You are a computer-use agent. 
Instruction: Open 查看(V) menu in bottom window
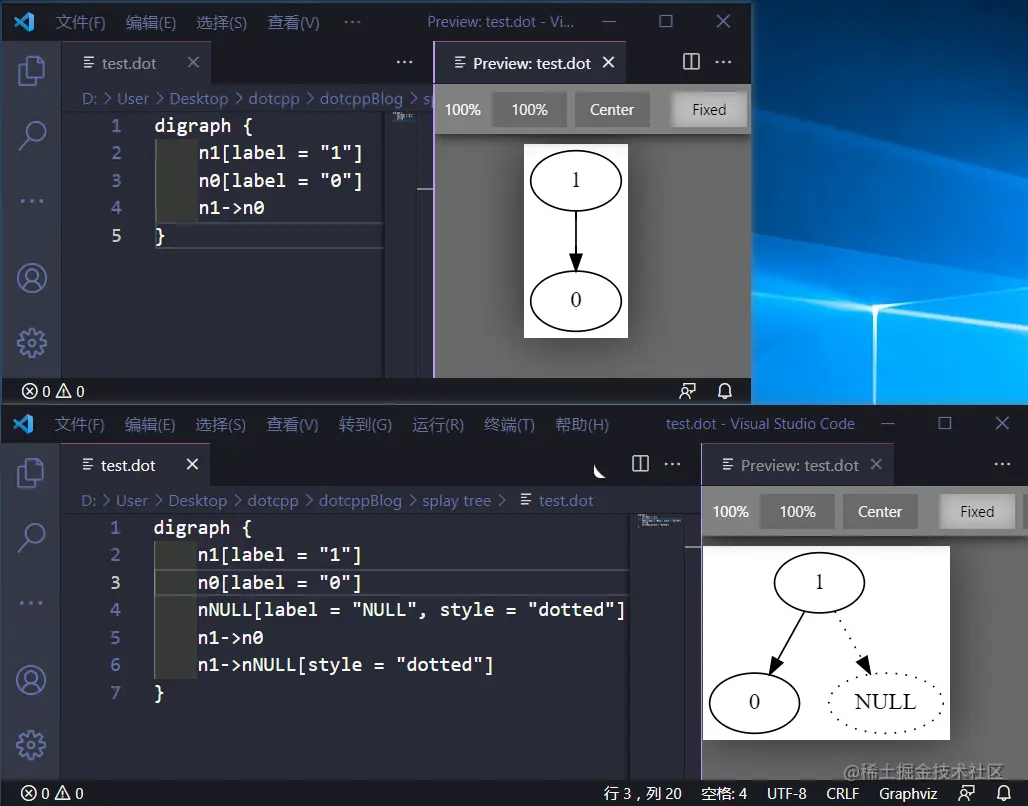click(292, 424)
